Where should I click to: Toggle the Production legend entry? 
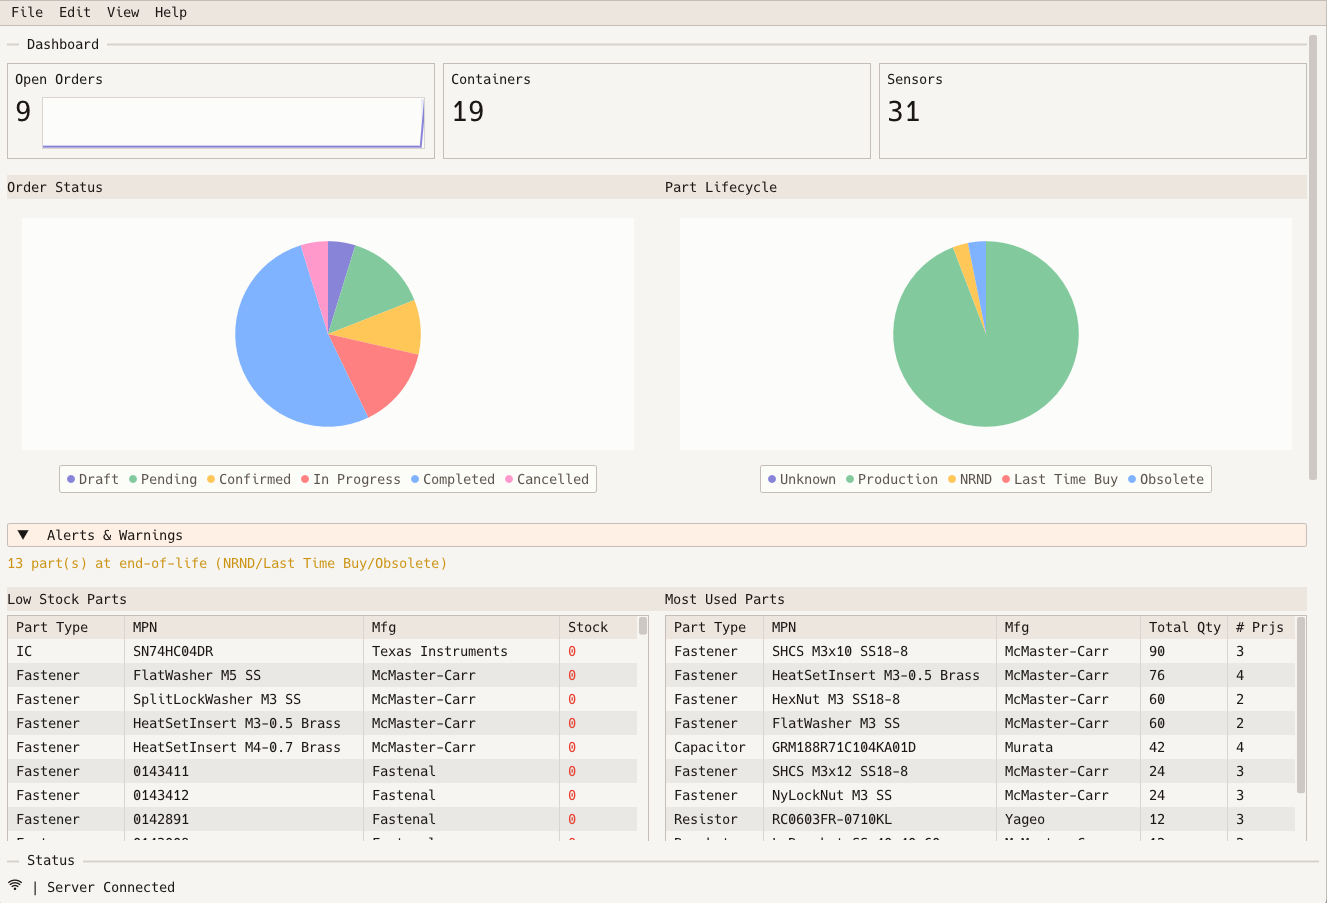coord(892,479)
